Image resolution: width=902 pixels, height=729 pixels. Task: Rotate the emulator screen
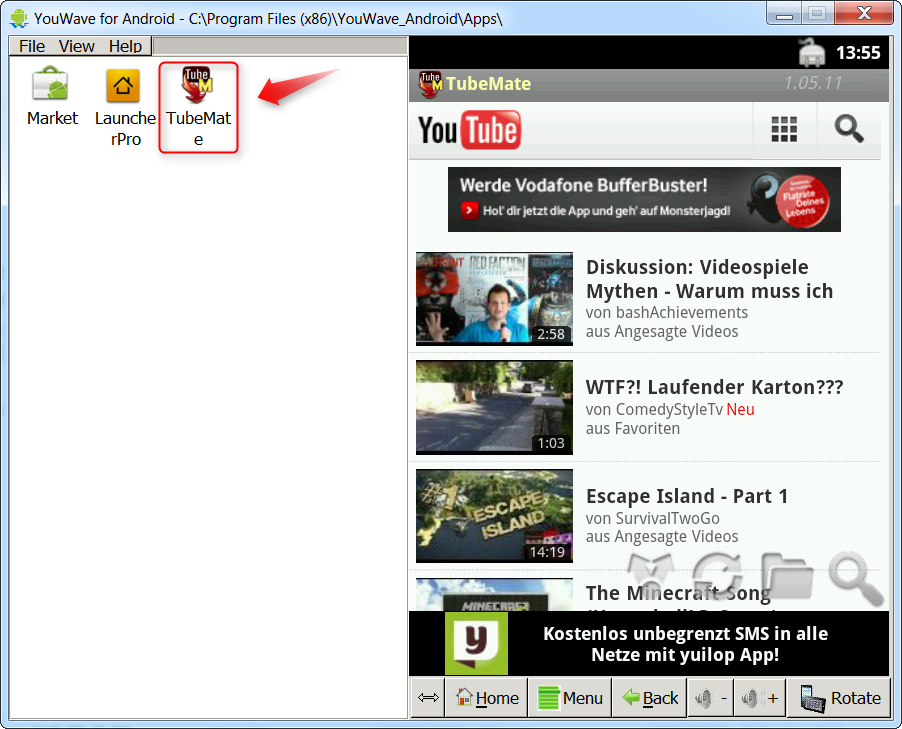(x=838, y=697)
